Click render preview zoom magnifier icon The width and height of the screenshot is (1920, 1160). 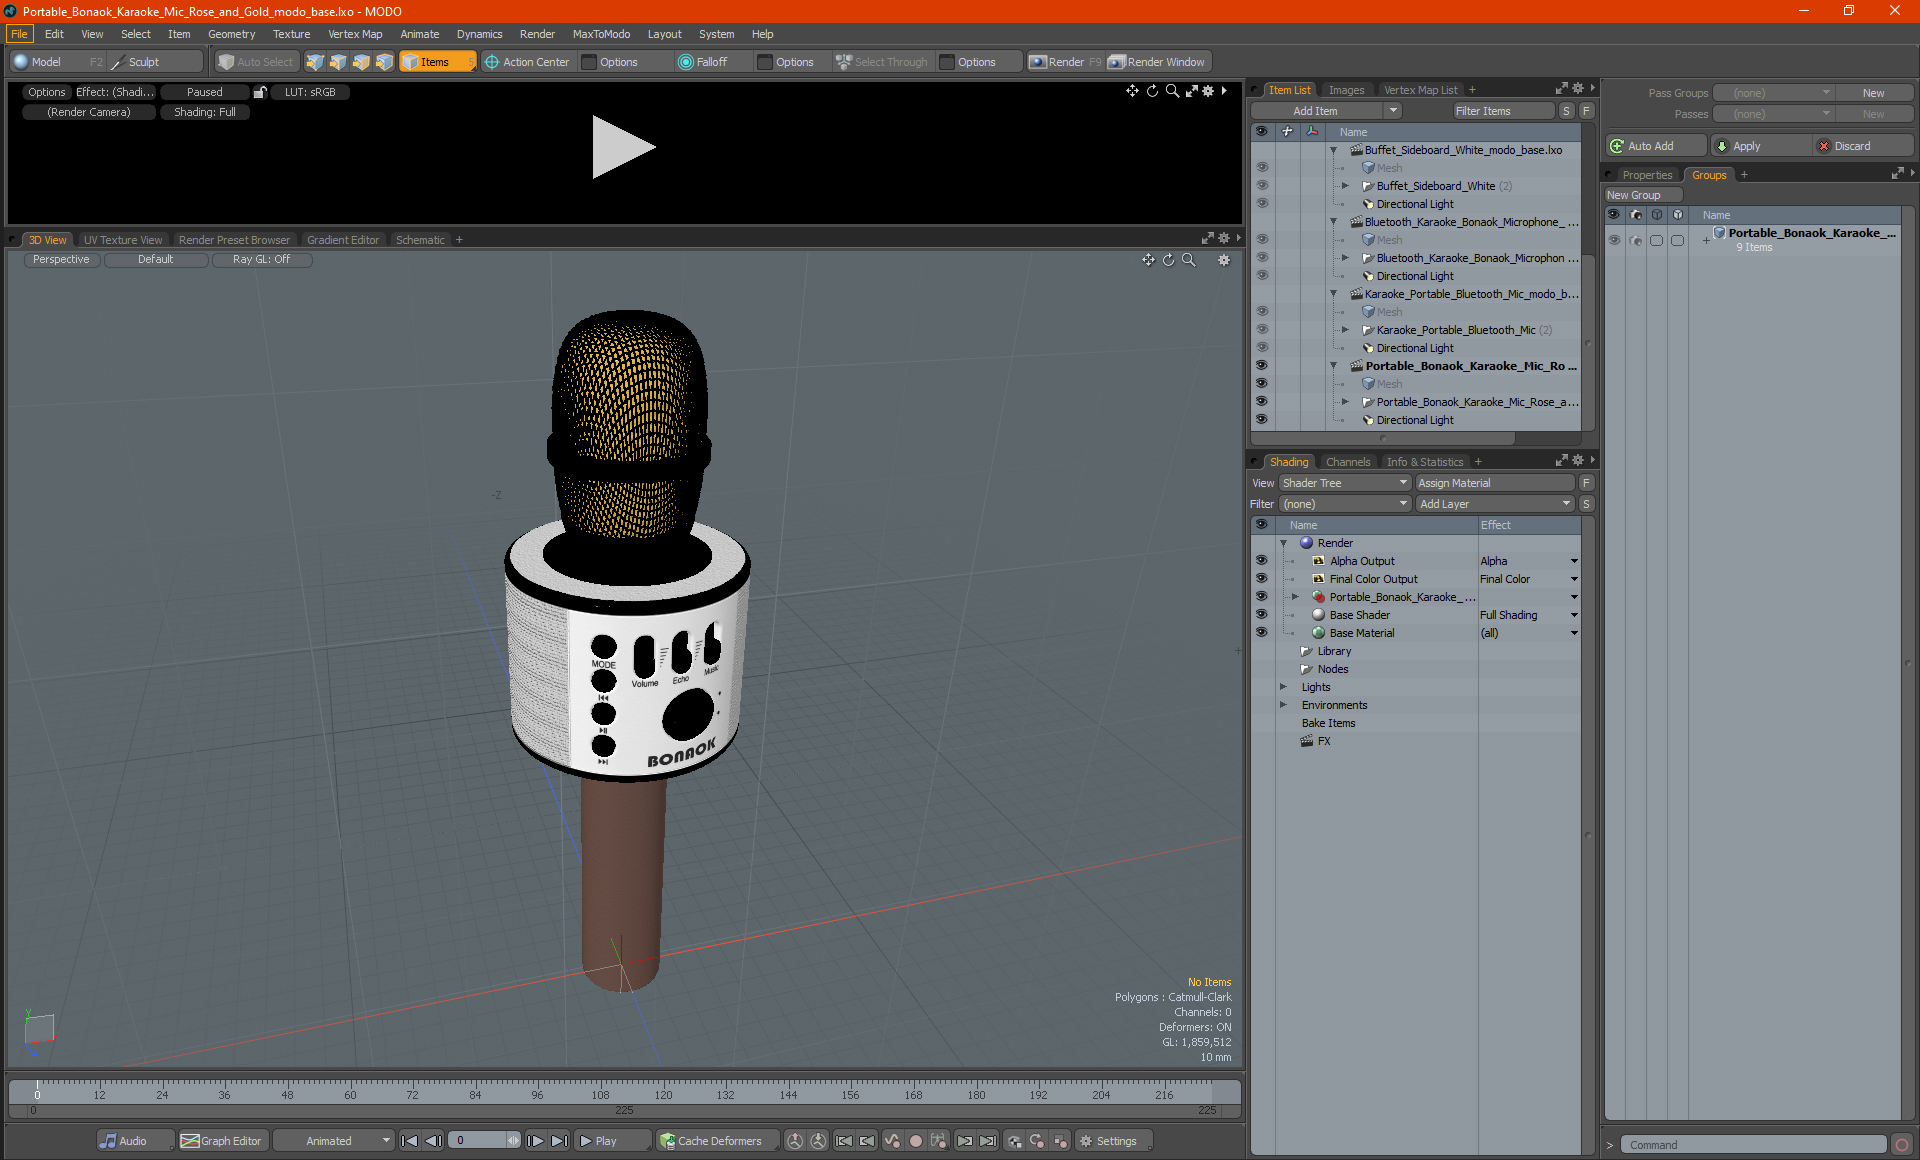1172,91
